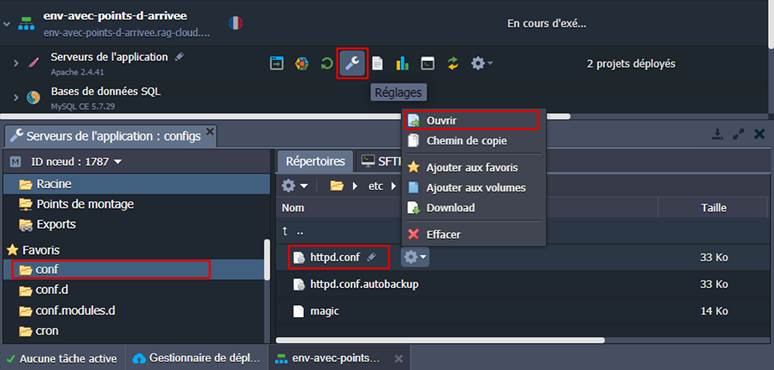Viewport: 774px width, 370px height.
Task: Click the download-panel icon at top right of configs
Action: click(717, 134)
